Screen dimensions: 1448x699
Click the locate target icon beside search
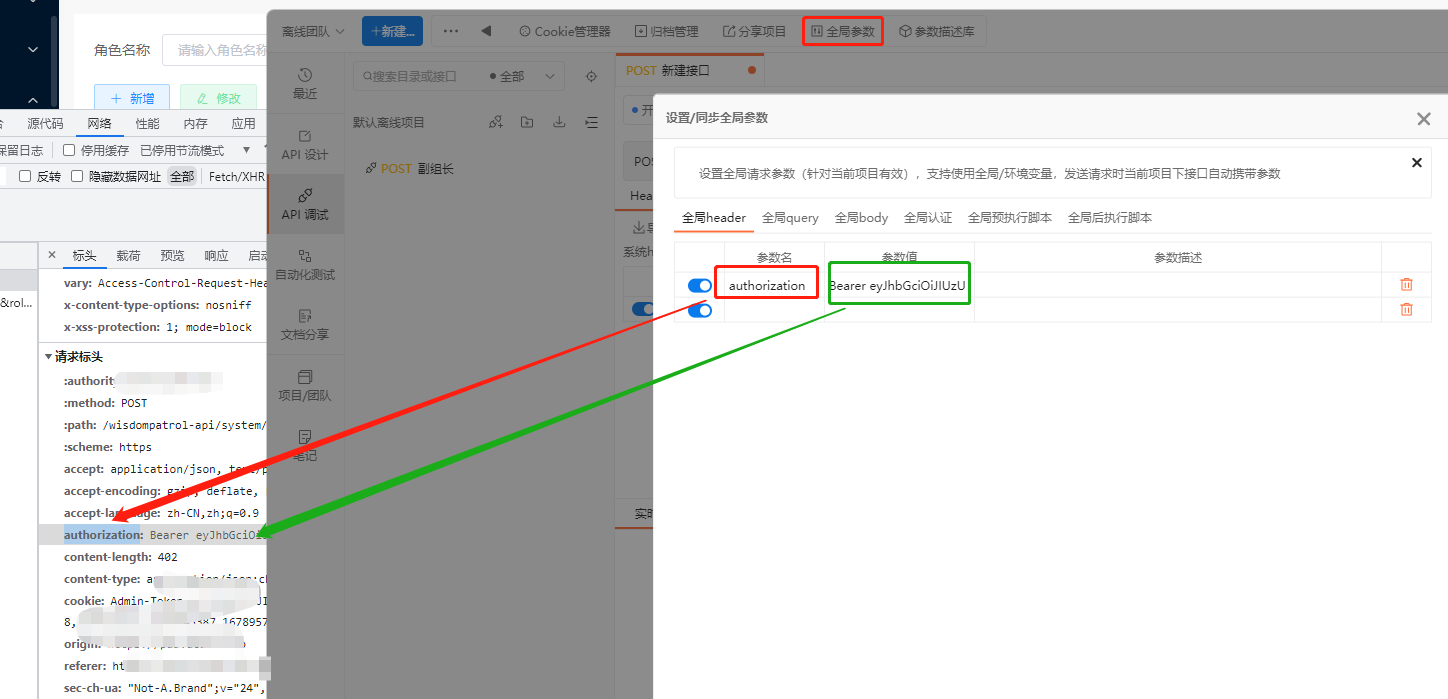591,76
